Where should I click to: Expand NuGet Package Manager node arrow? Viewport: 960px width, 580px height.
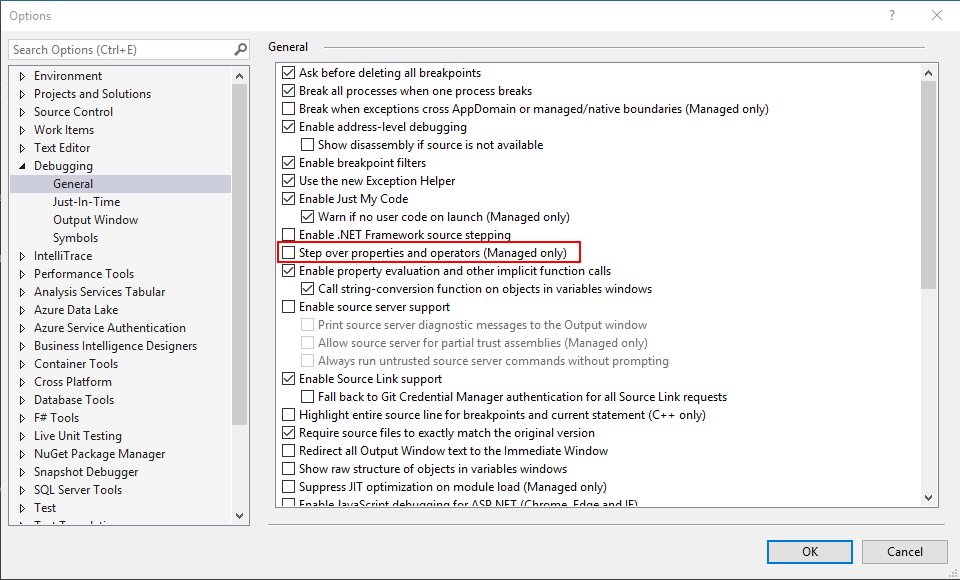pyautogui.click(x=22, y=454)
